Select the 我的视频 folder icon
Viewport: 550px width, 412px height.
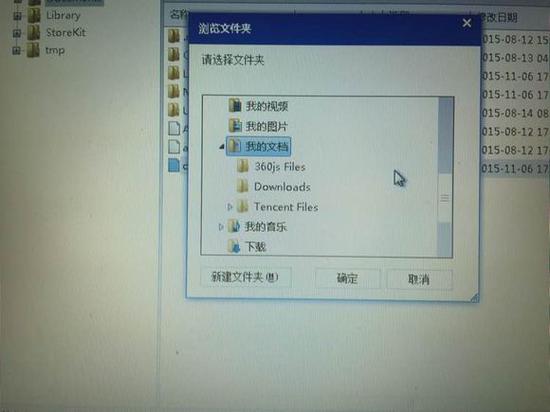(235, 105)
